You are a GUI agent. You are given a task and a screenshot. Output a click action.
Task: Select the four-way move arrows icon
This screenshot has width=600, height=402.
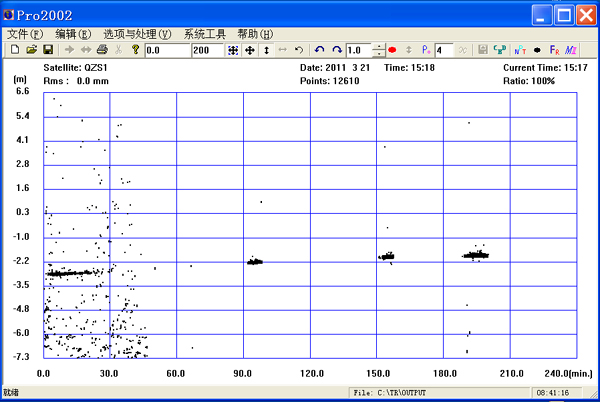(249, 50)
